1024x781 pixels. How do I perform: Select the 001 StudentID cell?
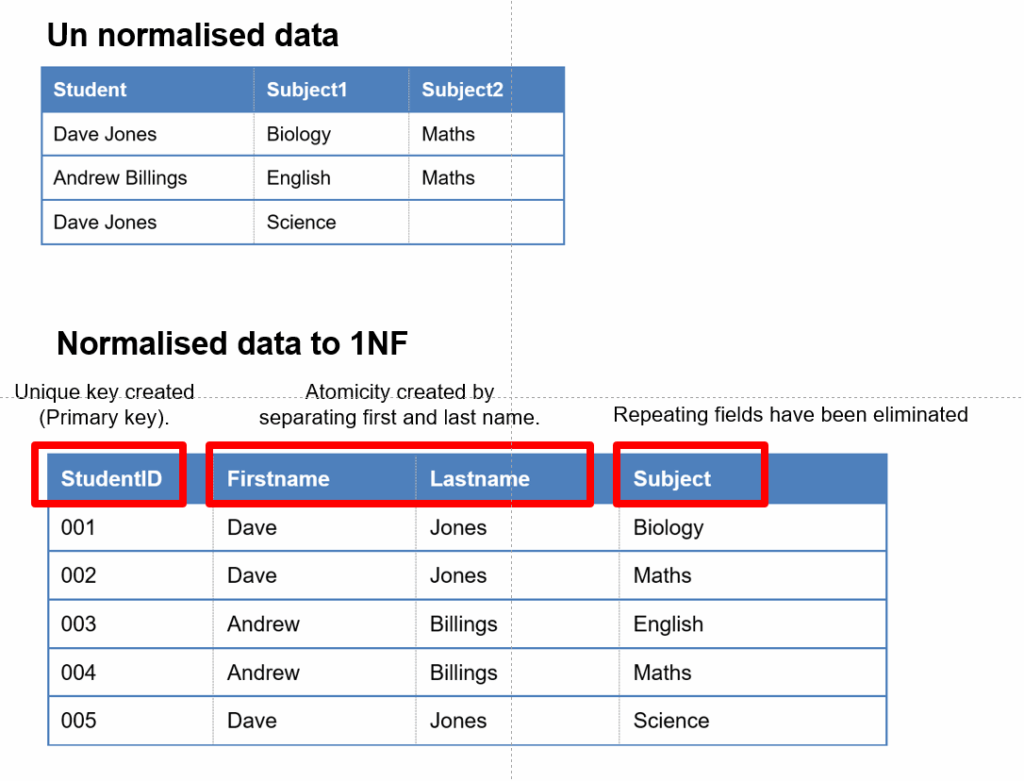click(79, 527)
